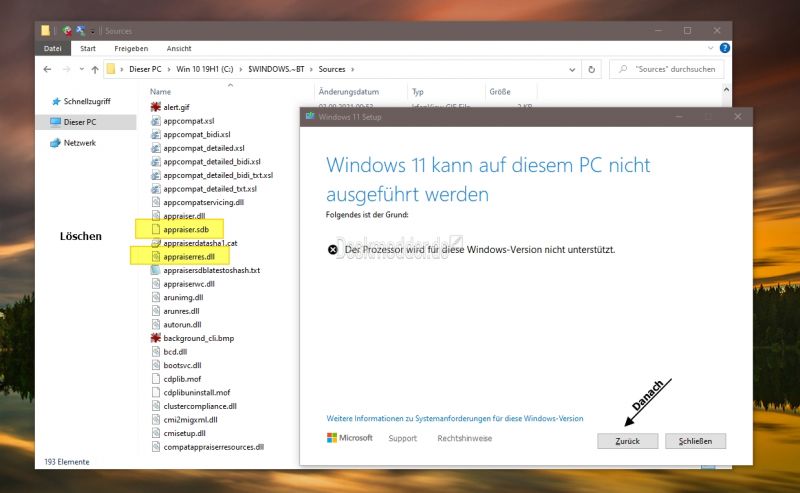Select the appraiserres.dll file icon
The image size is (800, 493).
pyautogui.click(x=156, y=257)
